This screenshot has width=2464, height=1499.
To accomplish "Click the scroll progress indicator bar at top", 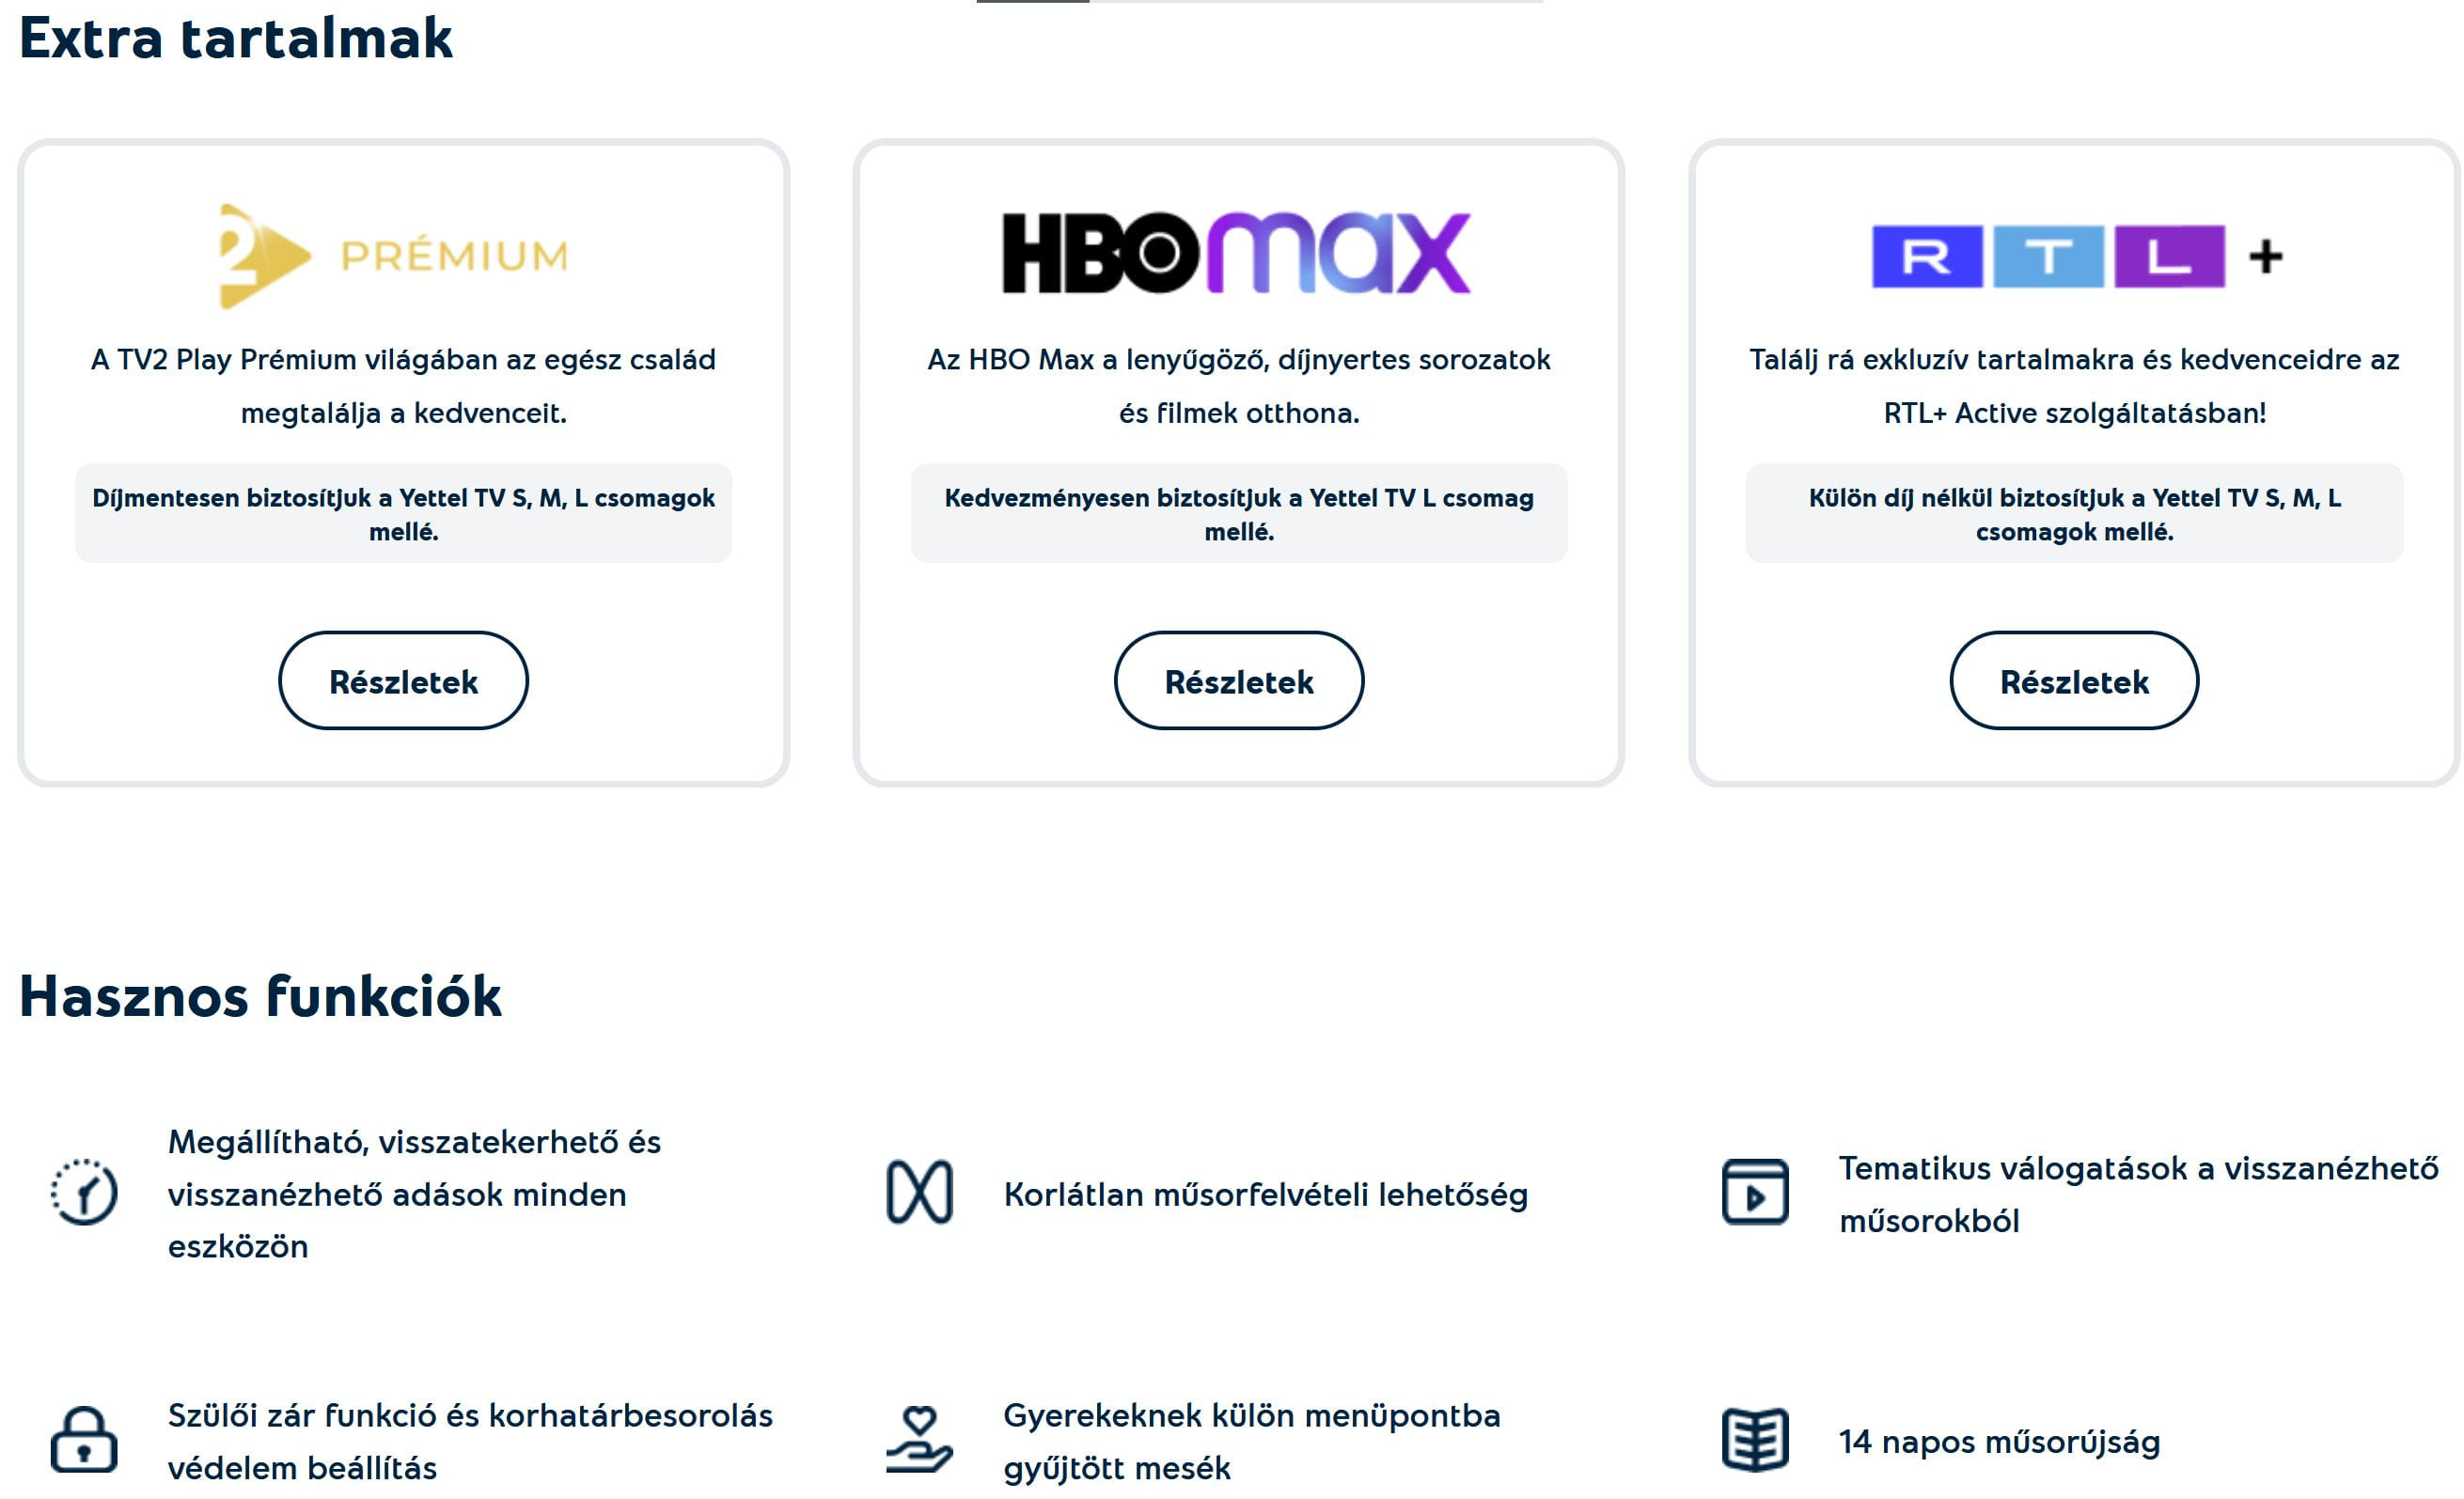I will (1259, 2).
